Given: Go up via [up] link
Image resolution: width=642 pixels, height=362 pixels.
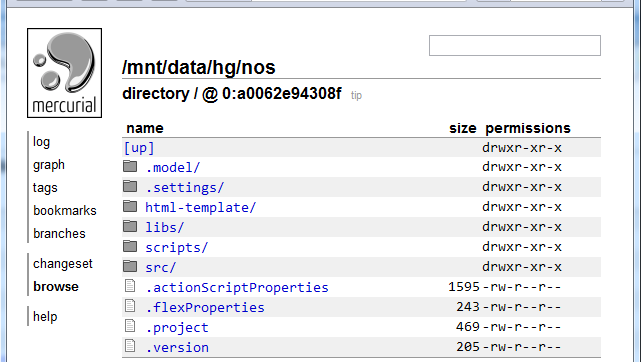Looking at the screenshot, I should point(139,148).
